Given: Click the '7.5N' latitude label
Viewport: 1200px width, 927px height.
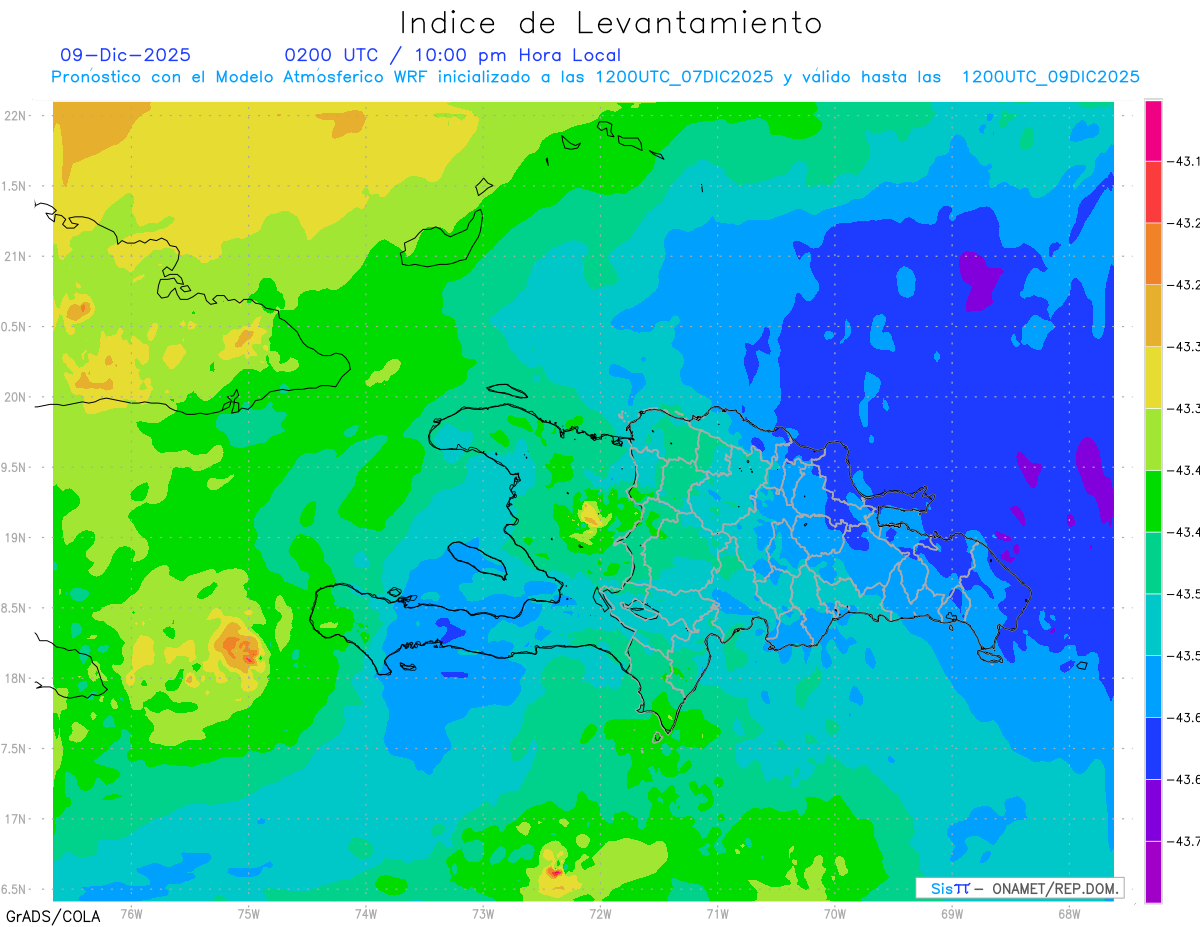Looking at the screenshot, I should [x=15, y=749].
